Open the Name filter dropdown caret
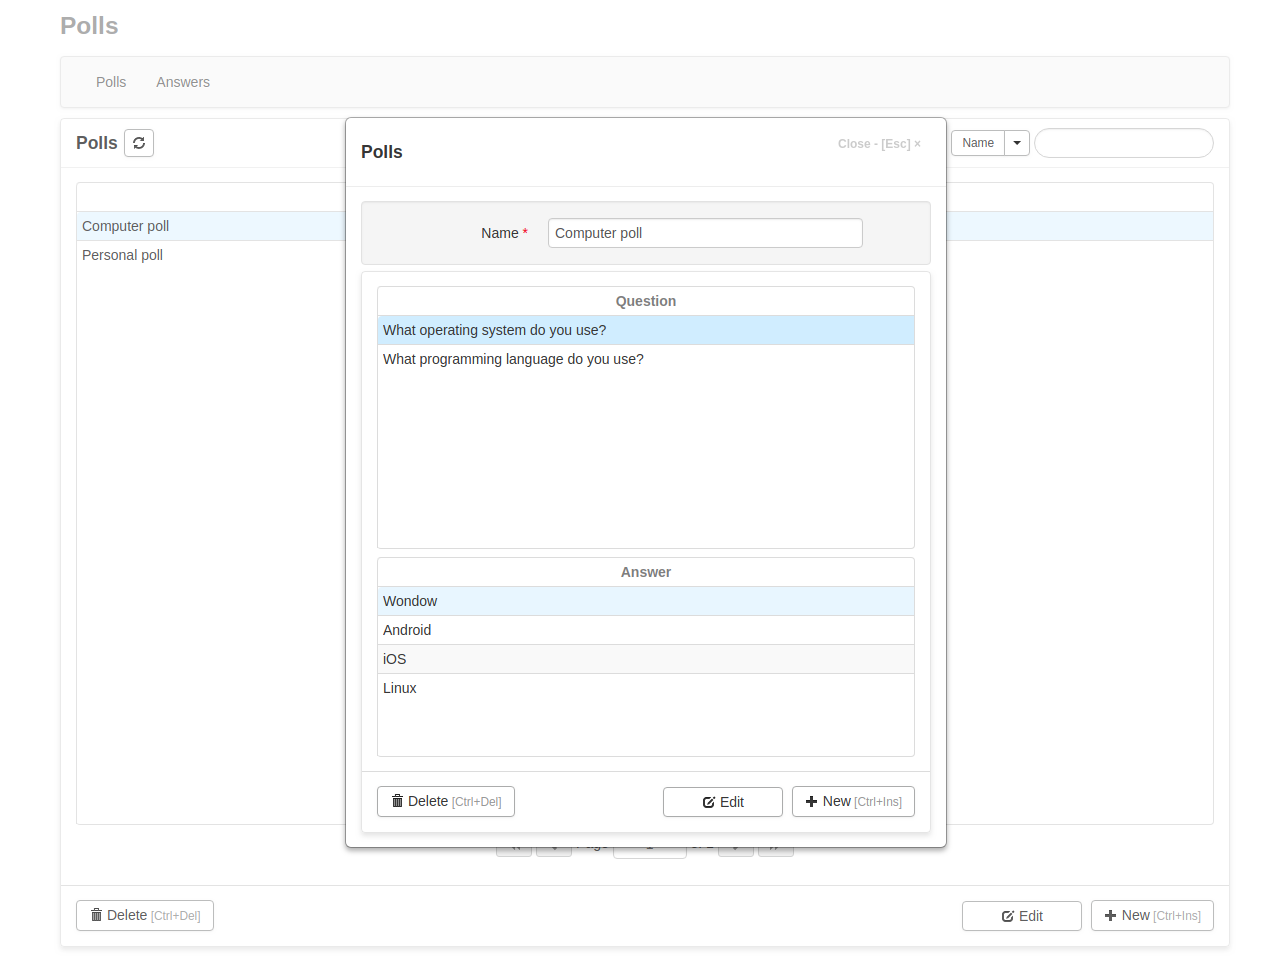Screen dimensions: 1284x964 [1017, 143]
